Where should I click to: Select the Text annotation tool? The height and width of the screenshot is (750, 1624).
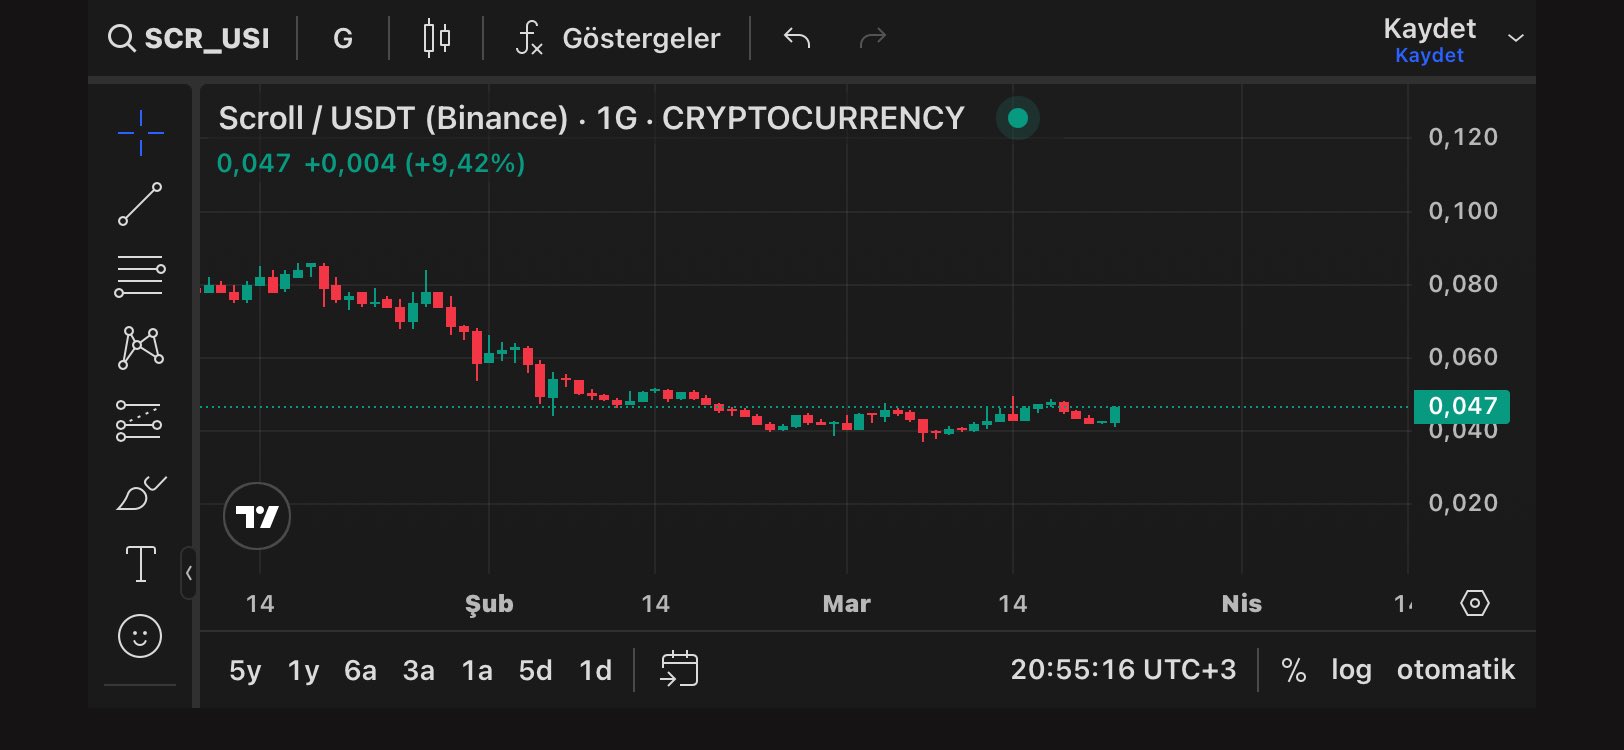[x=140, y=564]
